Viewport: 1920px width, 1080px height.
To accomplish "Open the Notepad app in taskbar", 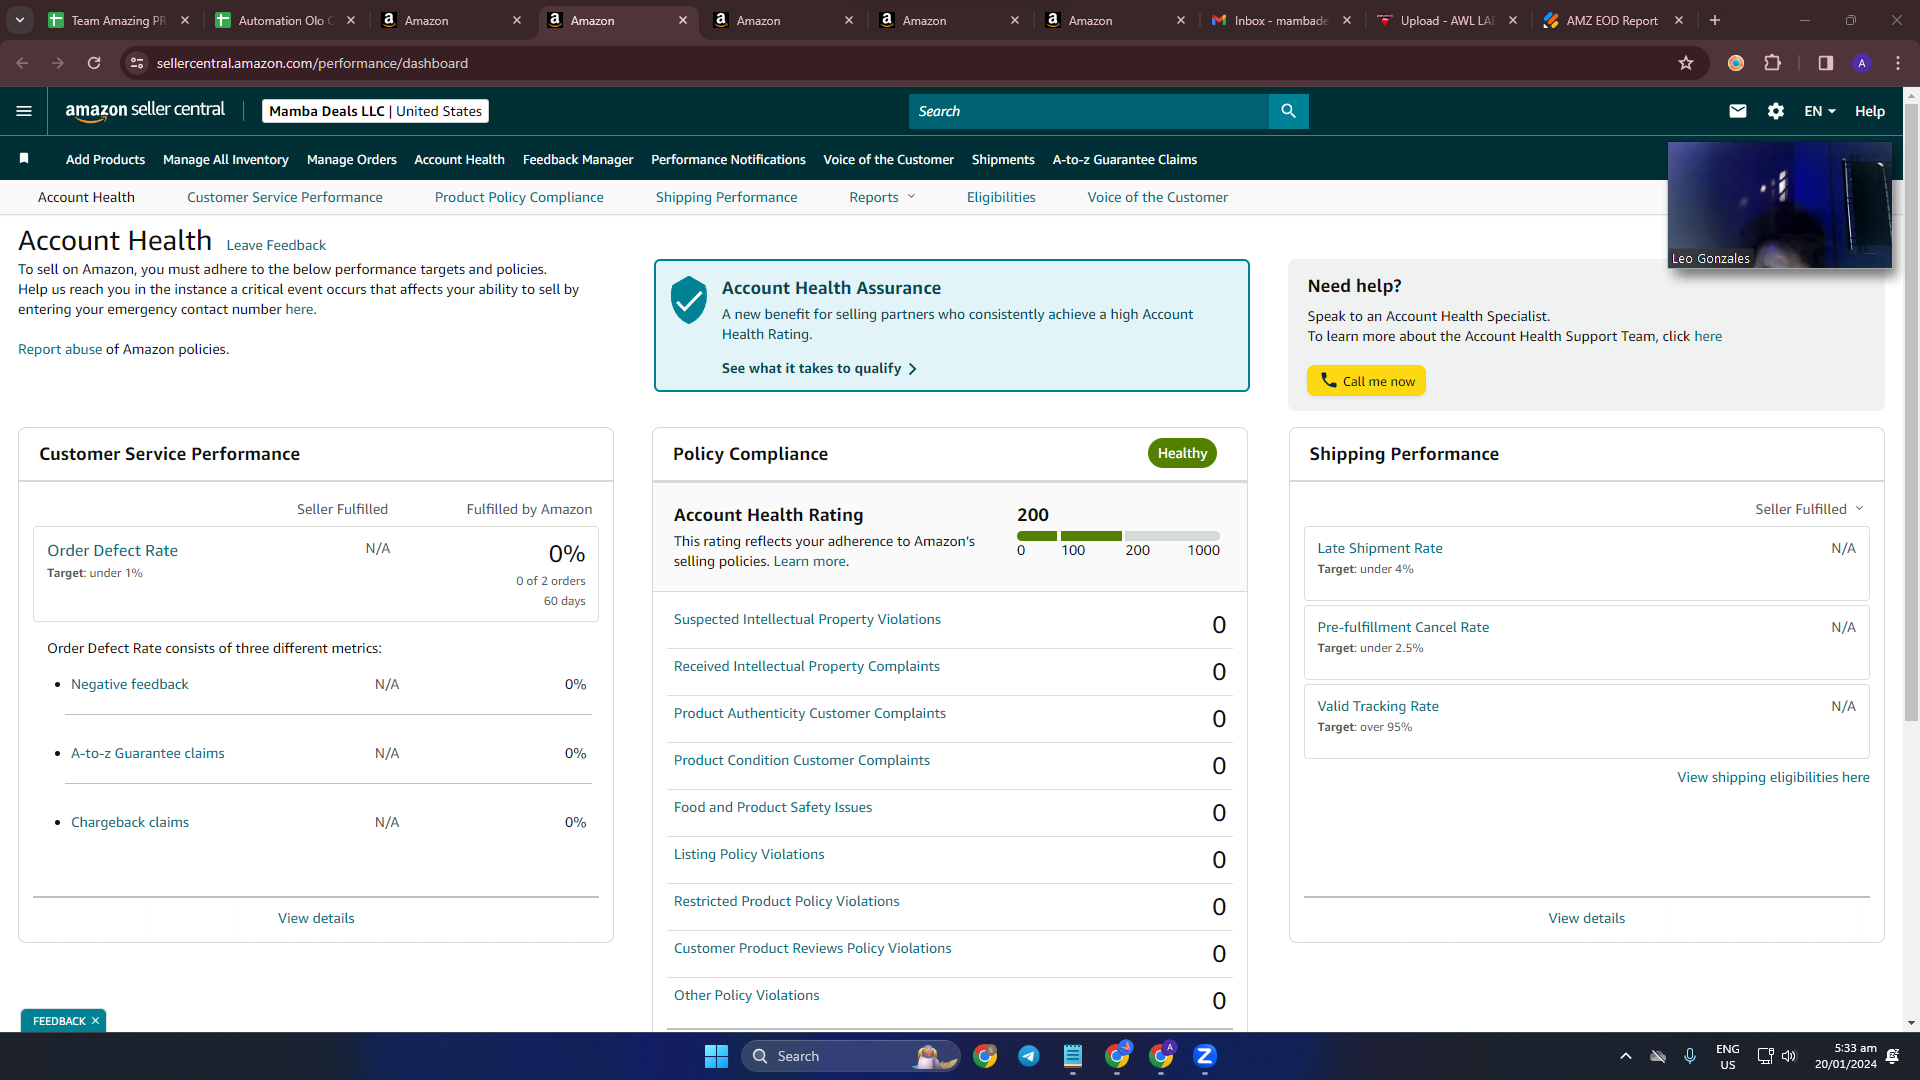I will point(1073,1056).
